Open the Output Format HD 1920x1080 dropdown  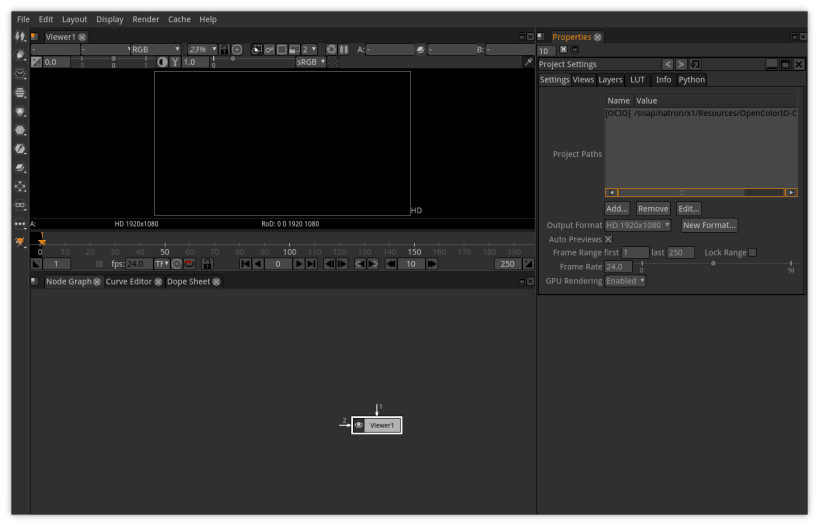[x=637, y=225]
